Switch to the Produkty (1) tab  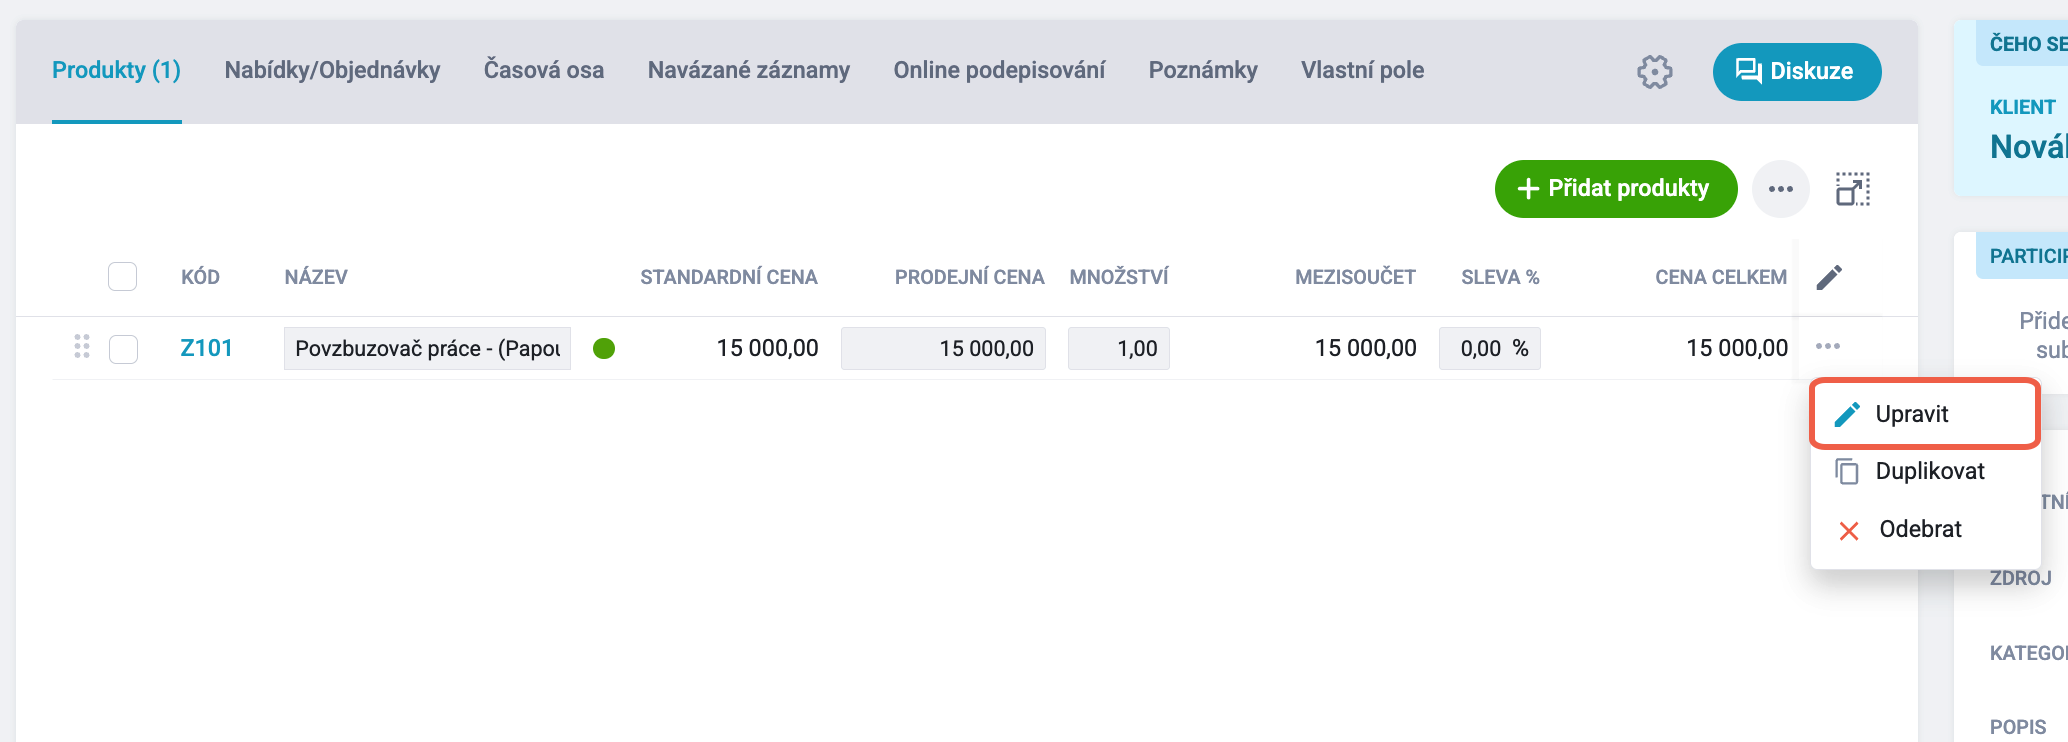[116, 70]
